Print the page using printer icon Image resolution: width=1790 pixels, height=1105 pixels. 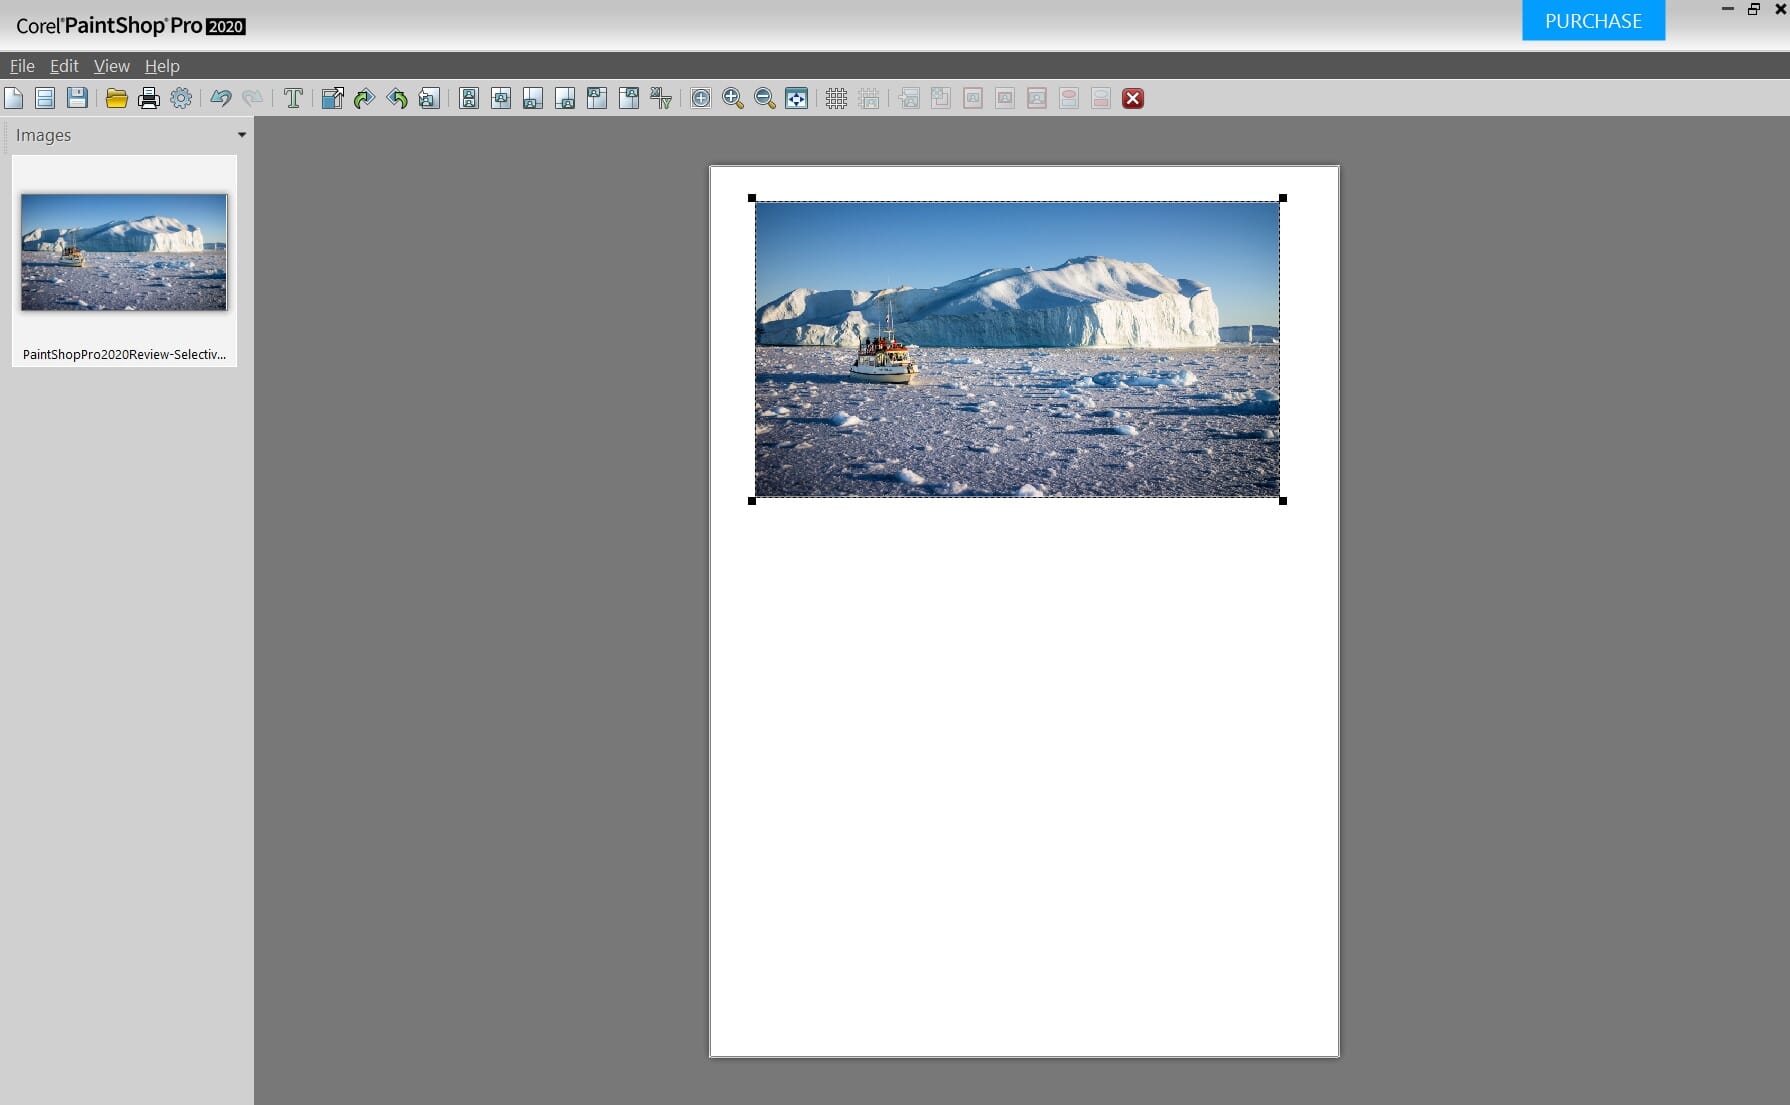[149, 98]
